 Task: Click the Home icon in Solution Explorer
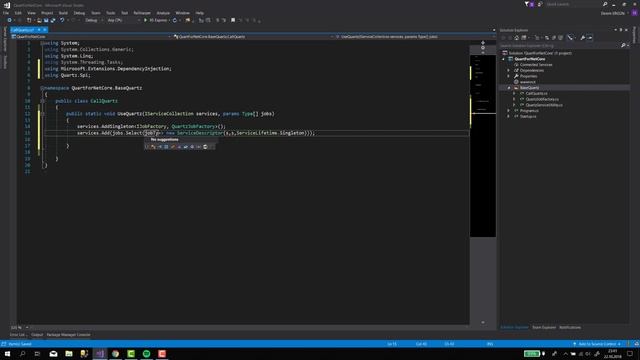(x=516, y=38)
